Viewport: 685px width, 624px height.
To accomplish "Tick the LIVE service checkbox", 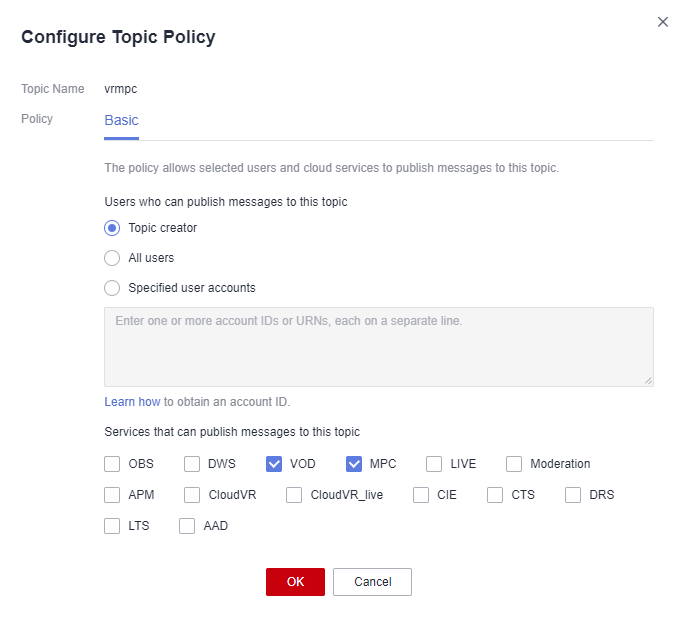I will click(434, 464).
